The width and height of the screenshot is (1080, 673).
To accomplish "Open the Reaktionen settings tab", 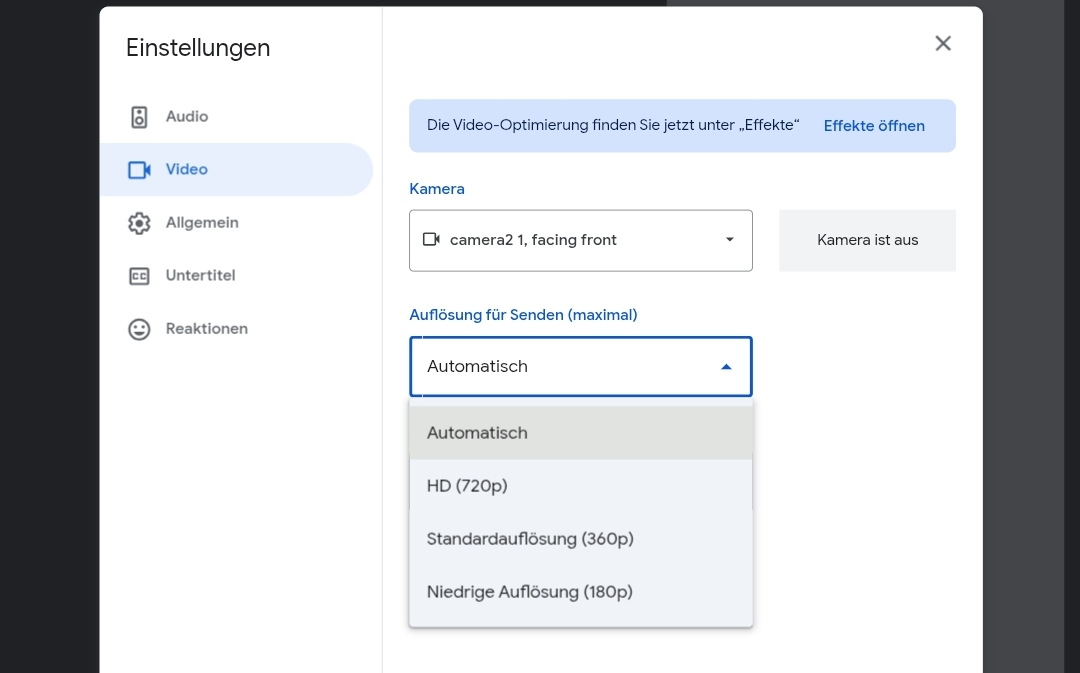I will click(x=206, y=329).
